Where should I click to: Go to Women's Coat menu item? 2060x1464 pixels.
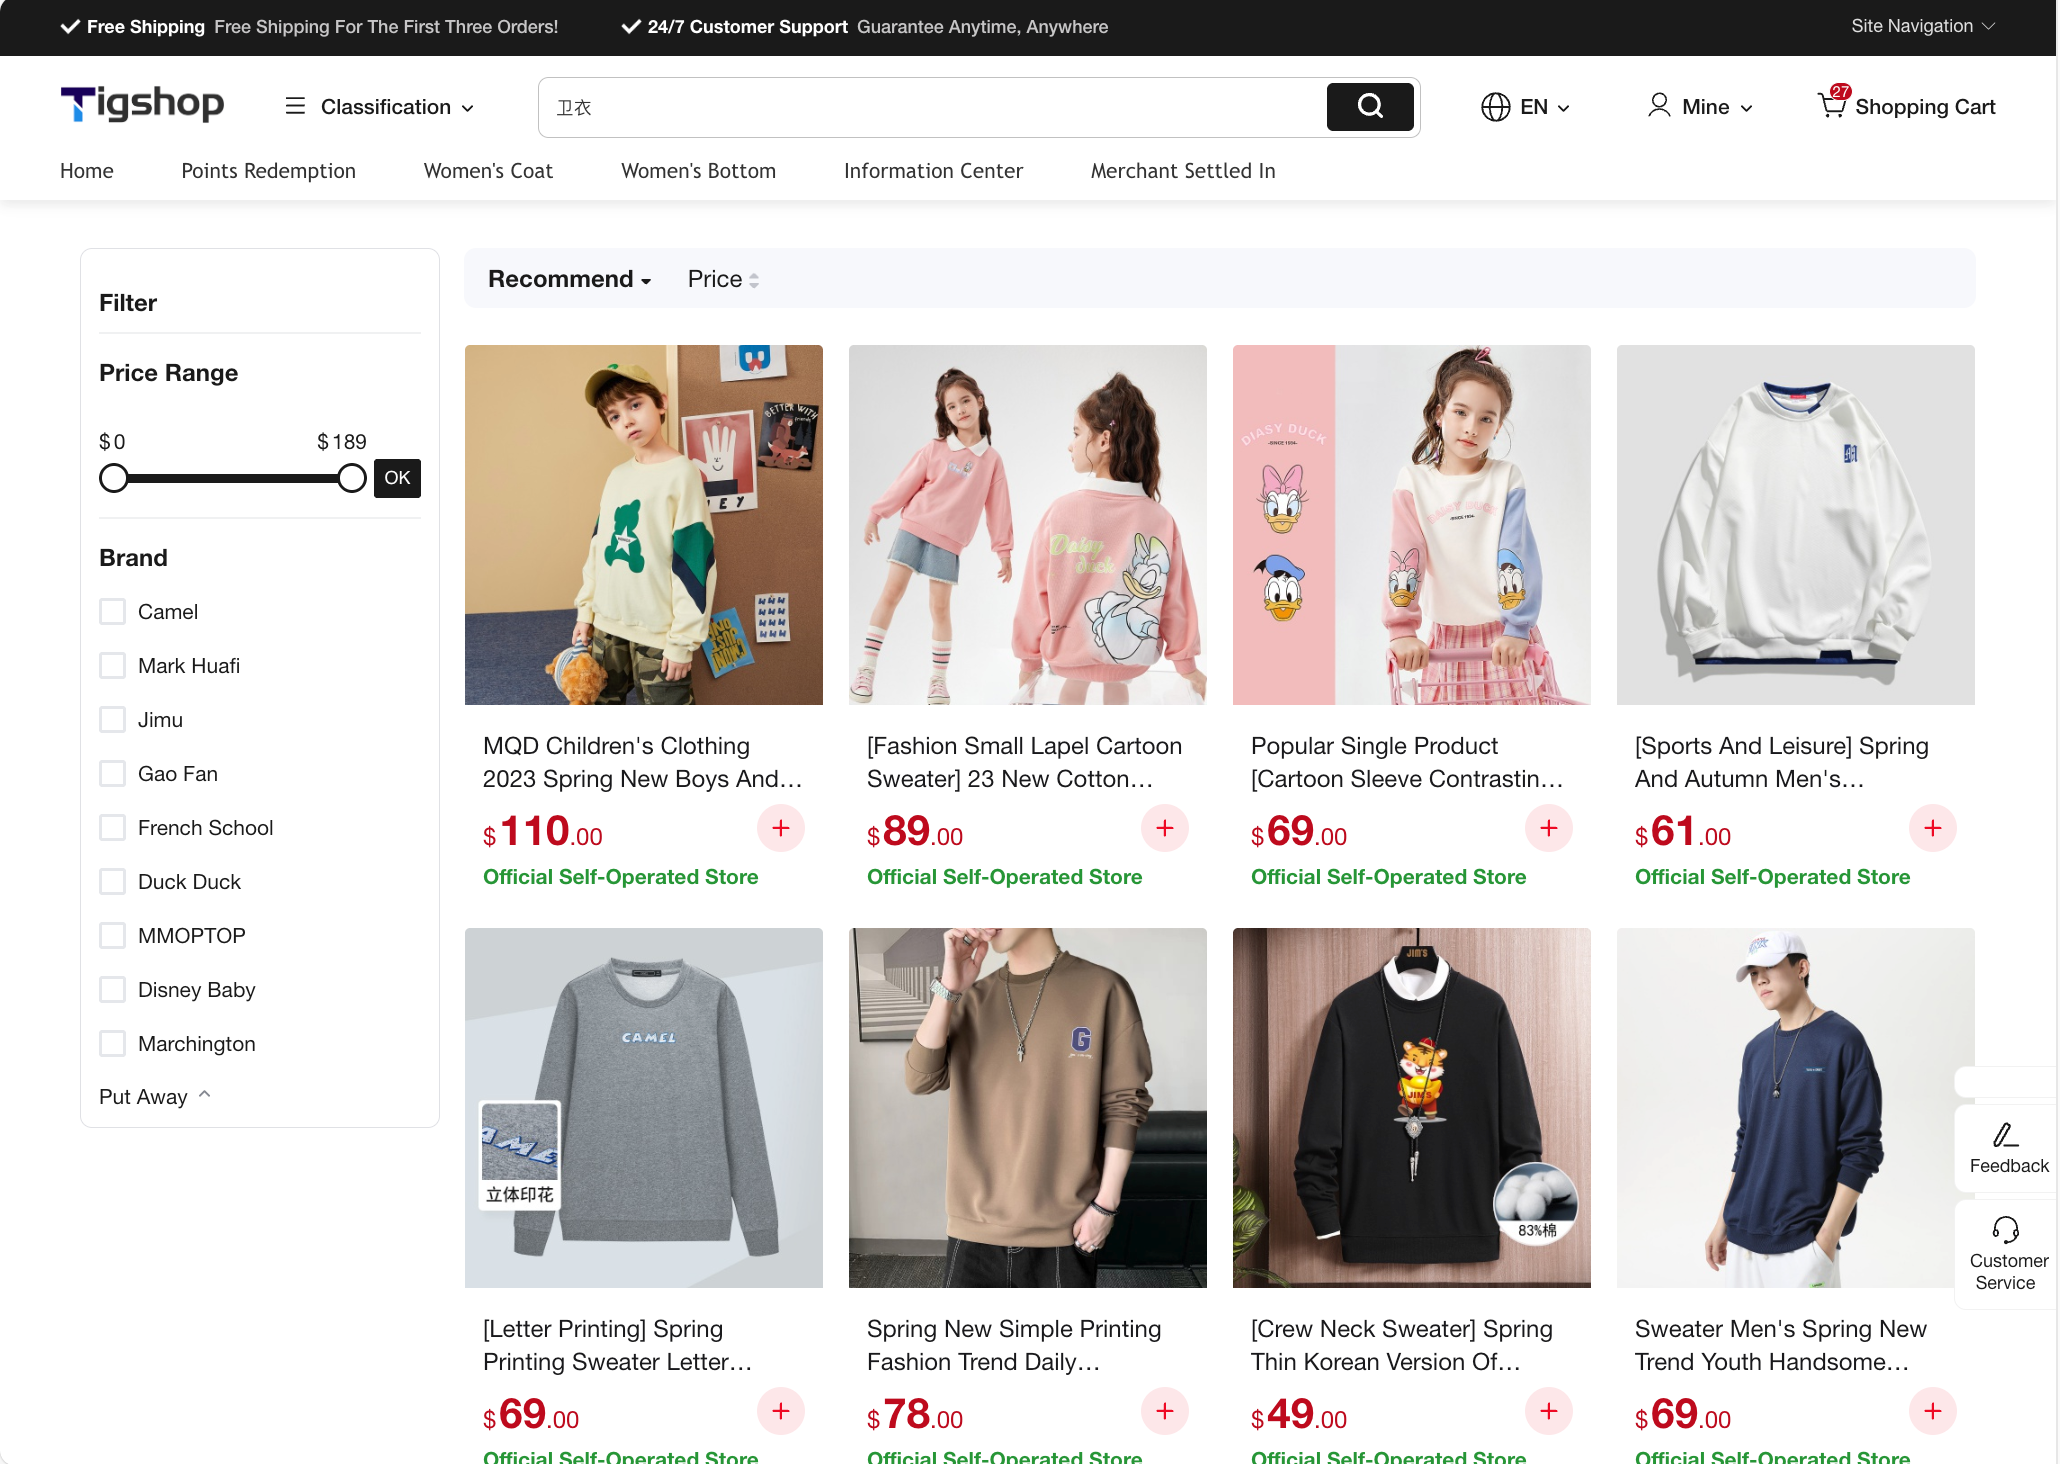point(488,171)
